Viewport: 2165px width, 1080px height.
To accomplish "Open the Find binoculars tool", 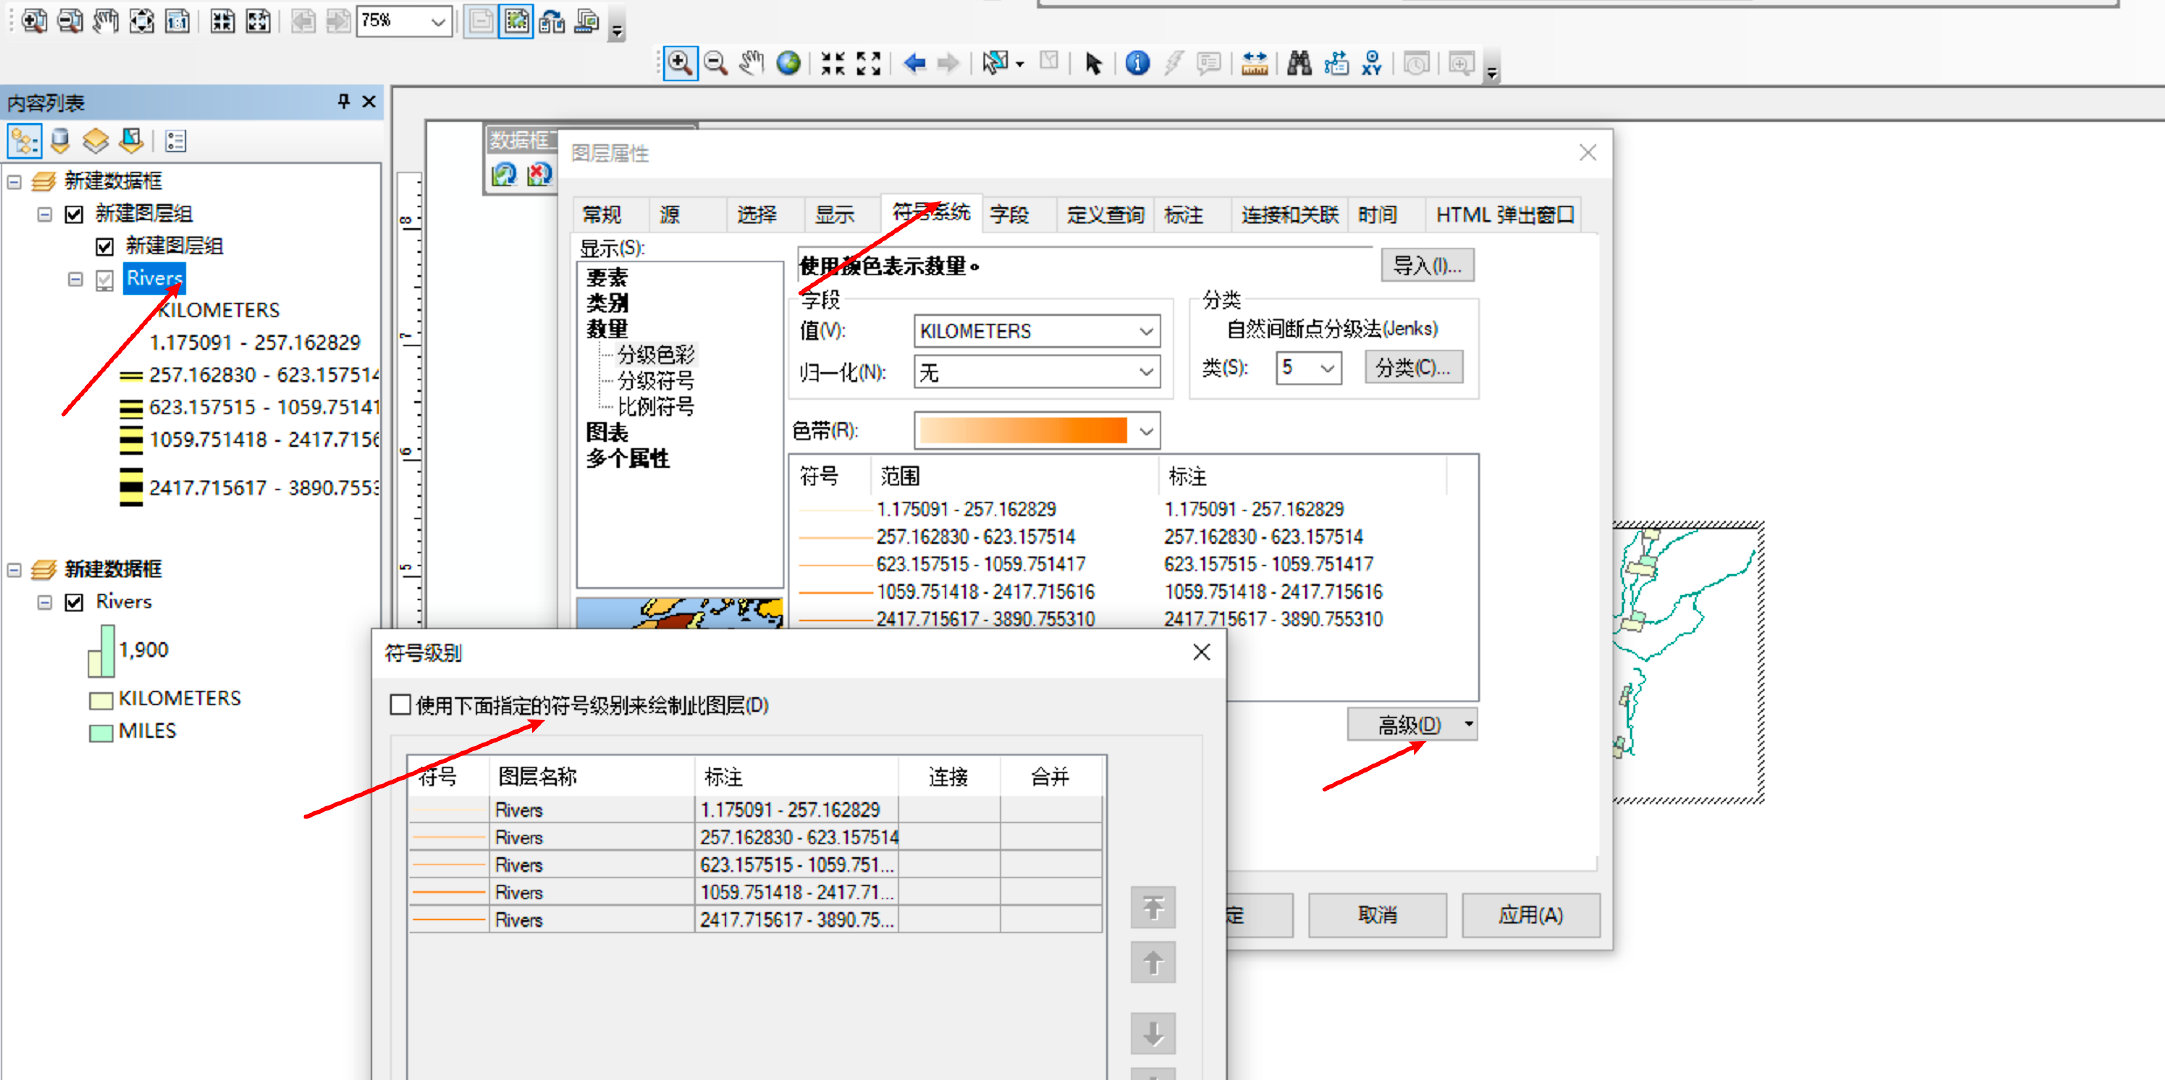I will [1299, 64].
